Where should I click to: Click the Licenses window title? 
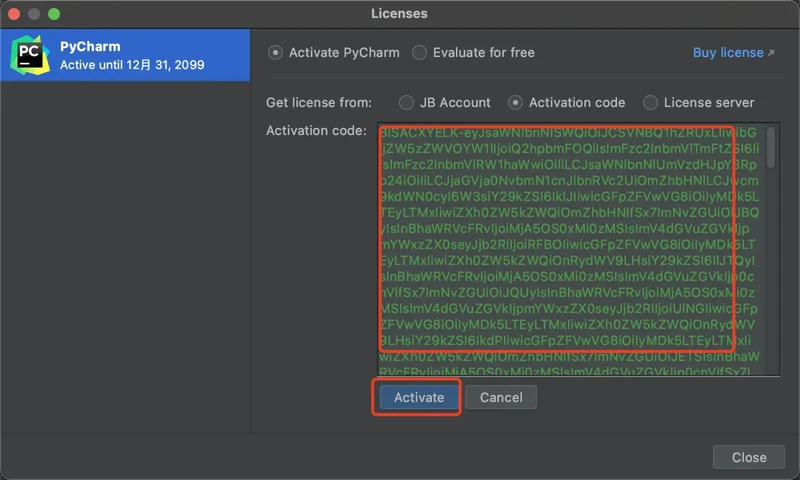399,13
